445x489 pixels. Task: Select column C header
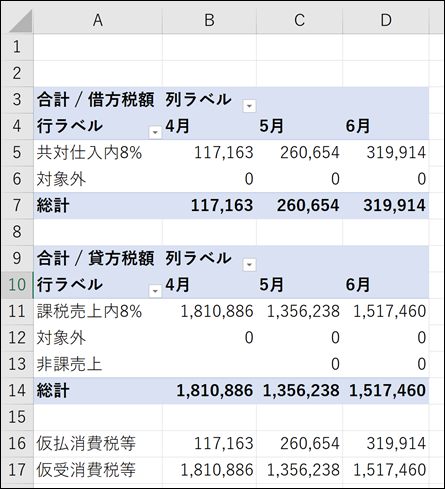point(299,20)
